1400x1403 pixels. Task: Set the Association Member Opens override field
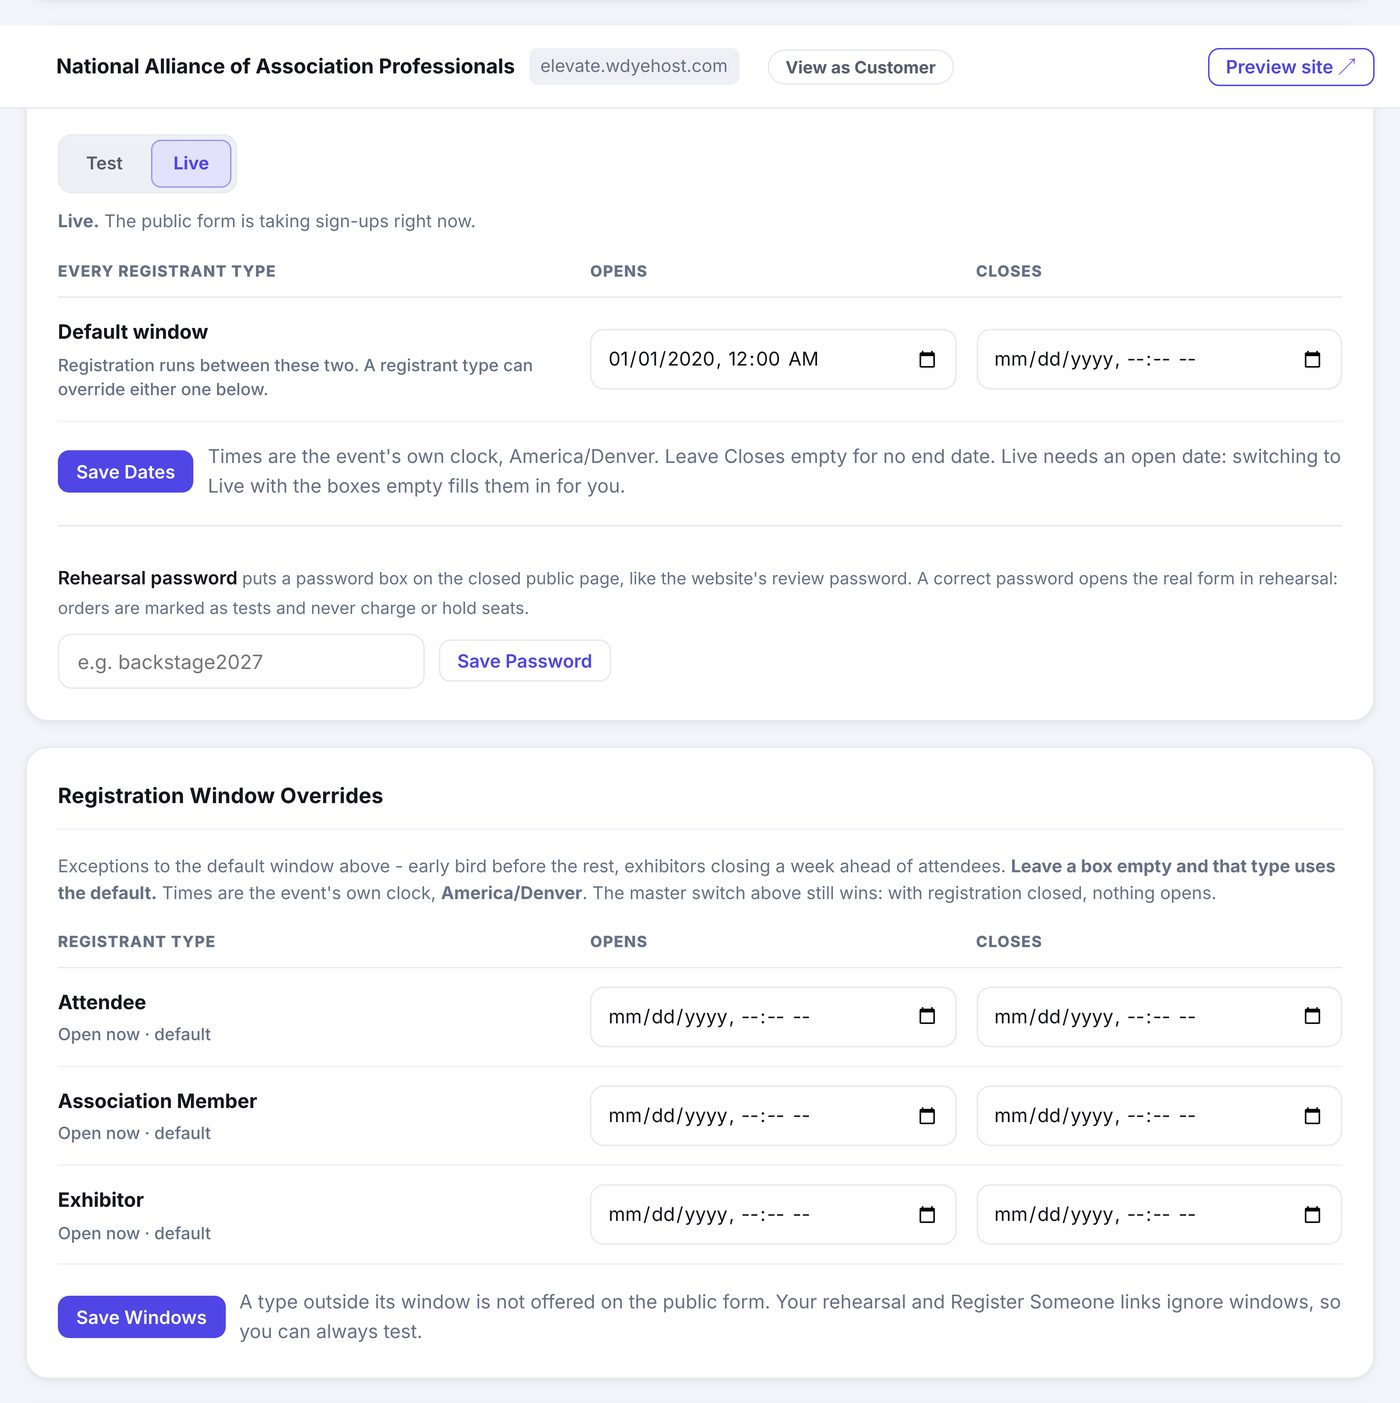[x=773, y=1115]
